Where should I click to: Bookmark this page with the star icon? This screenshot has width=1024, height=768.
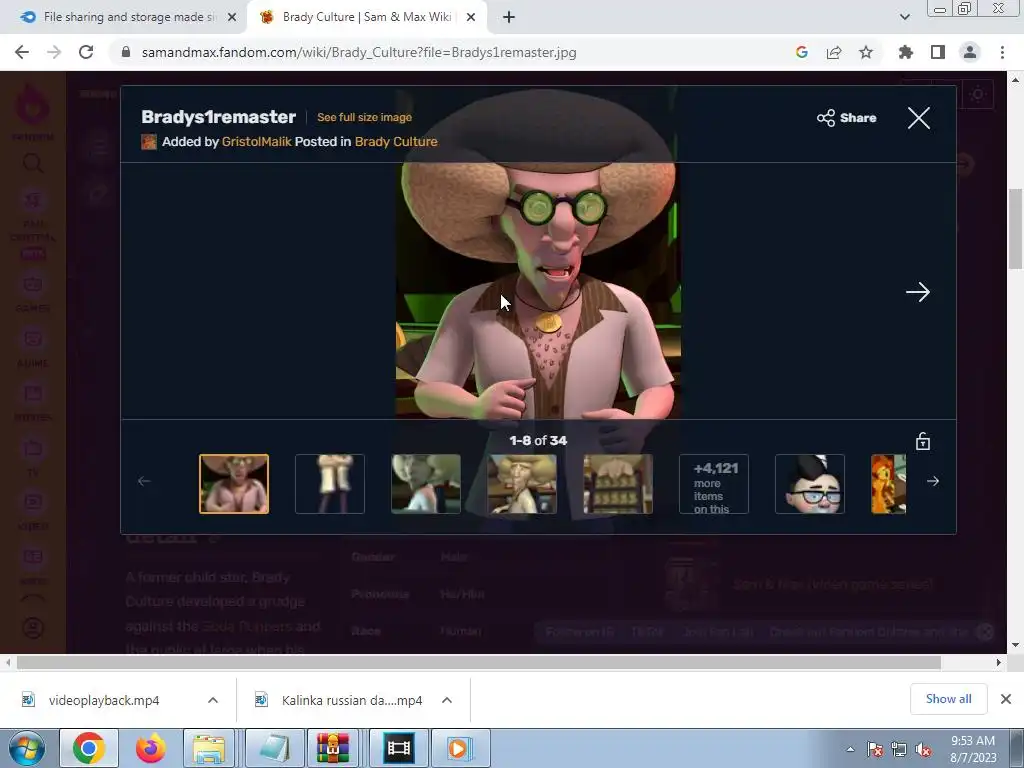tap(866, 52)
